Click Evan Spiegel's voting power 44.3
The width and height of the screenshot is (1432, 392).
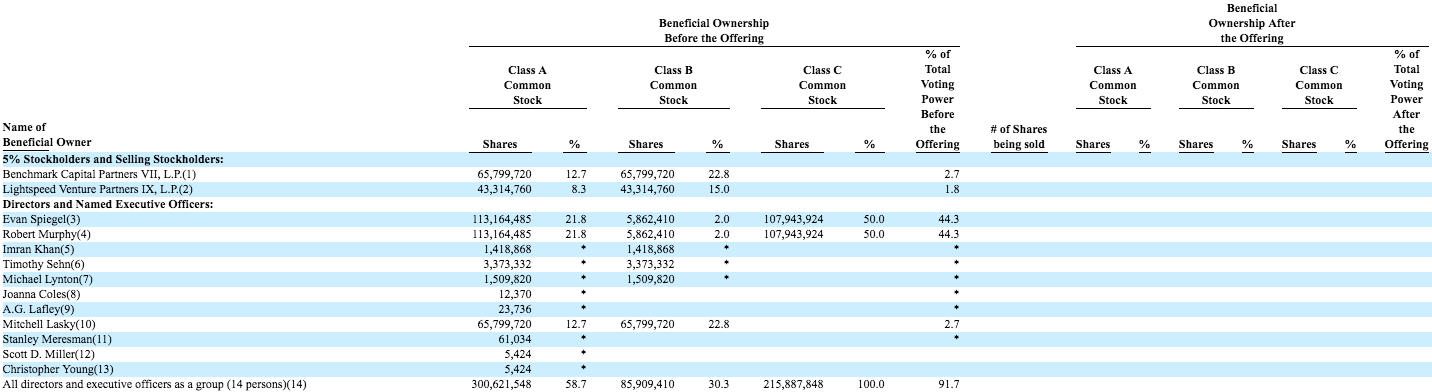coord(949,219)
